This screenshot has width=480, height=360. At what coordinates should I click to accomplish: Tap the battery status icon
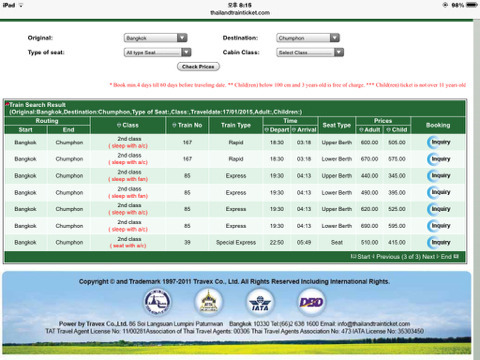[472, 5]
